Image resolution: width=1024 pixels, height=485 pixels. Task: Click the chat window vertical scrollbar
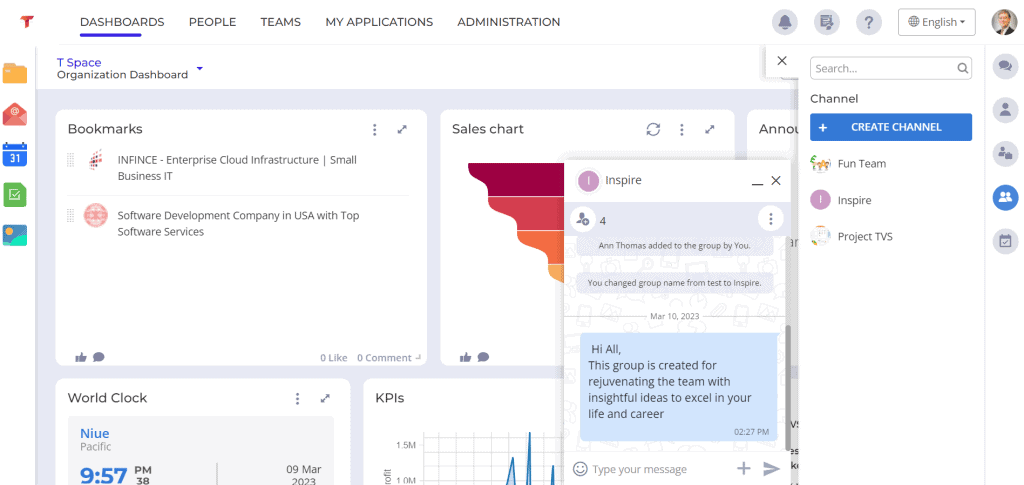pos(787,388)
